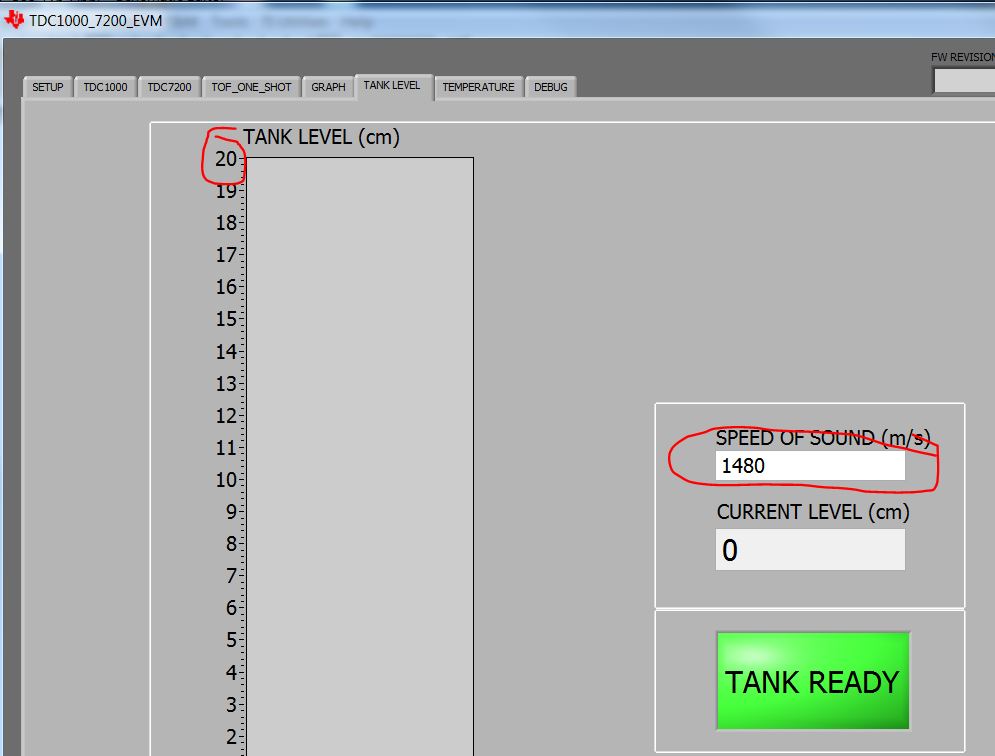
Task: Click the 14 label on tank scale
Action: click(226, 352)
